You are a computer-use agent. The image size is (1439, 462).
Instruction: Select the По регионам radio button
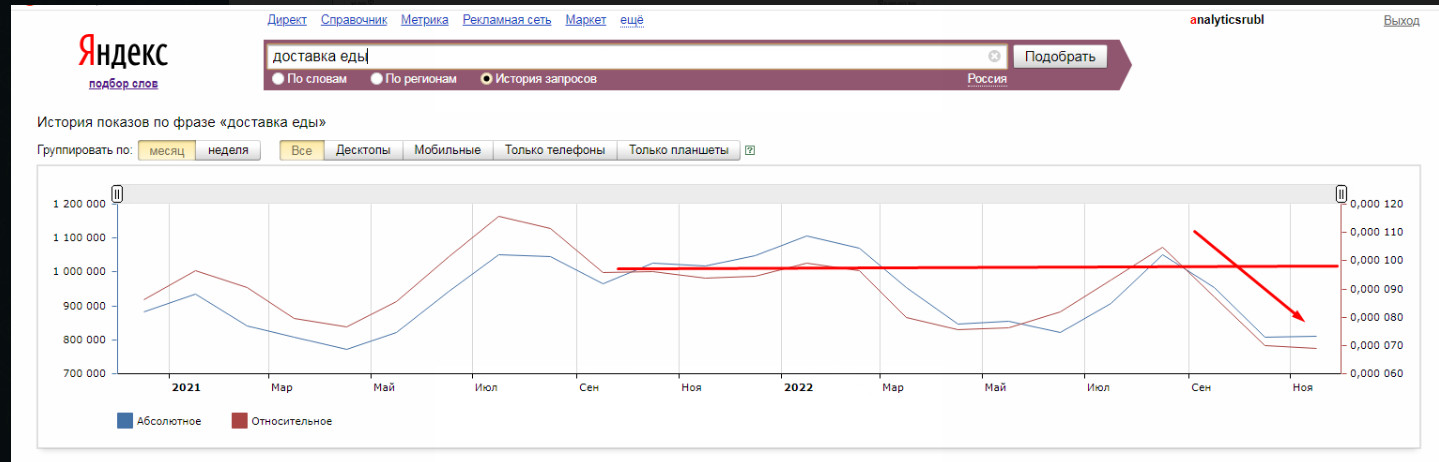pos(377,79)
